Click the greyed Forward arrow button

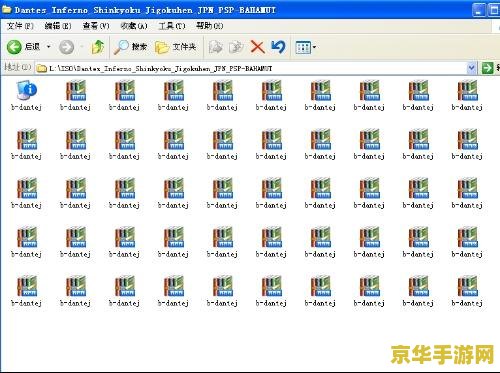[67, 47]
